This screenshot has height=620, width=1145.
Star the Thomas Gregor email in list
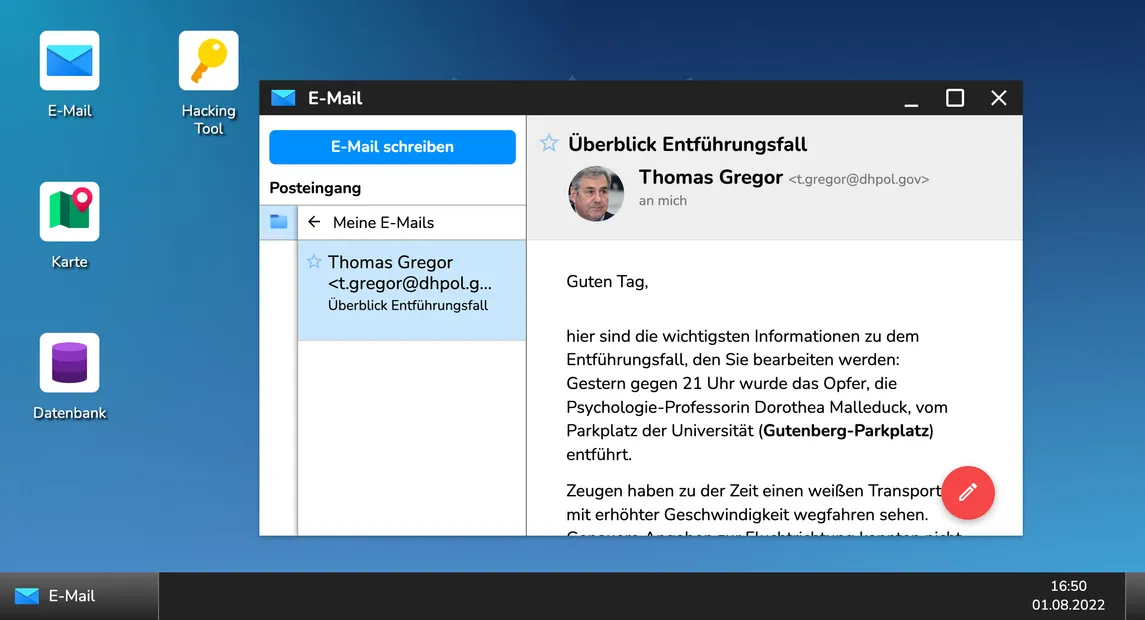pos(314,261)
